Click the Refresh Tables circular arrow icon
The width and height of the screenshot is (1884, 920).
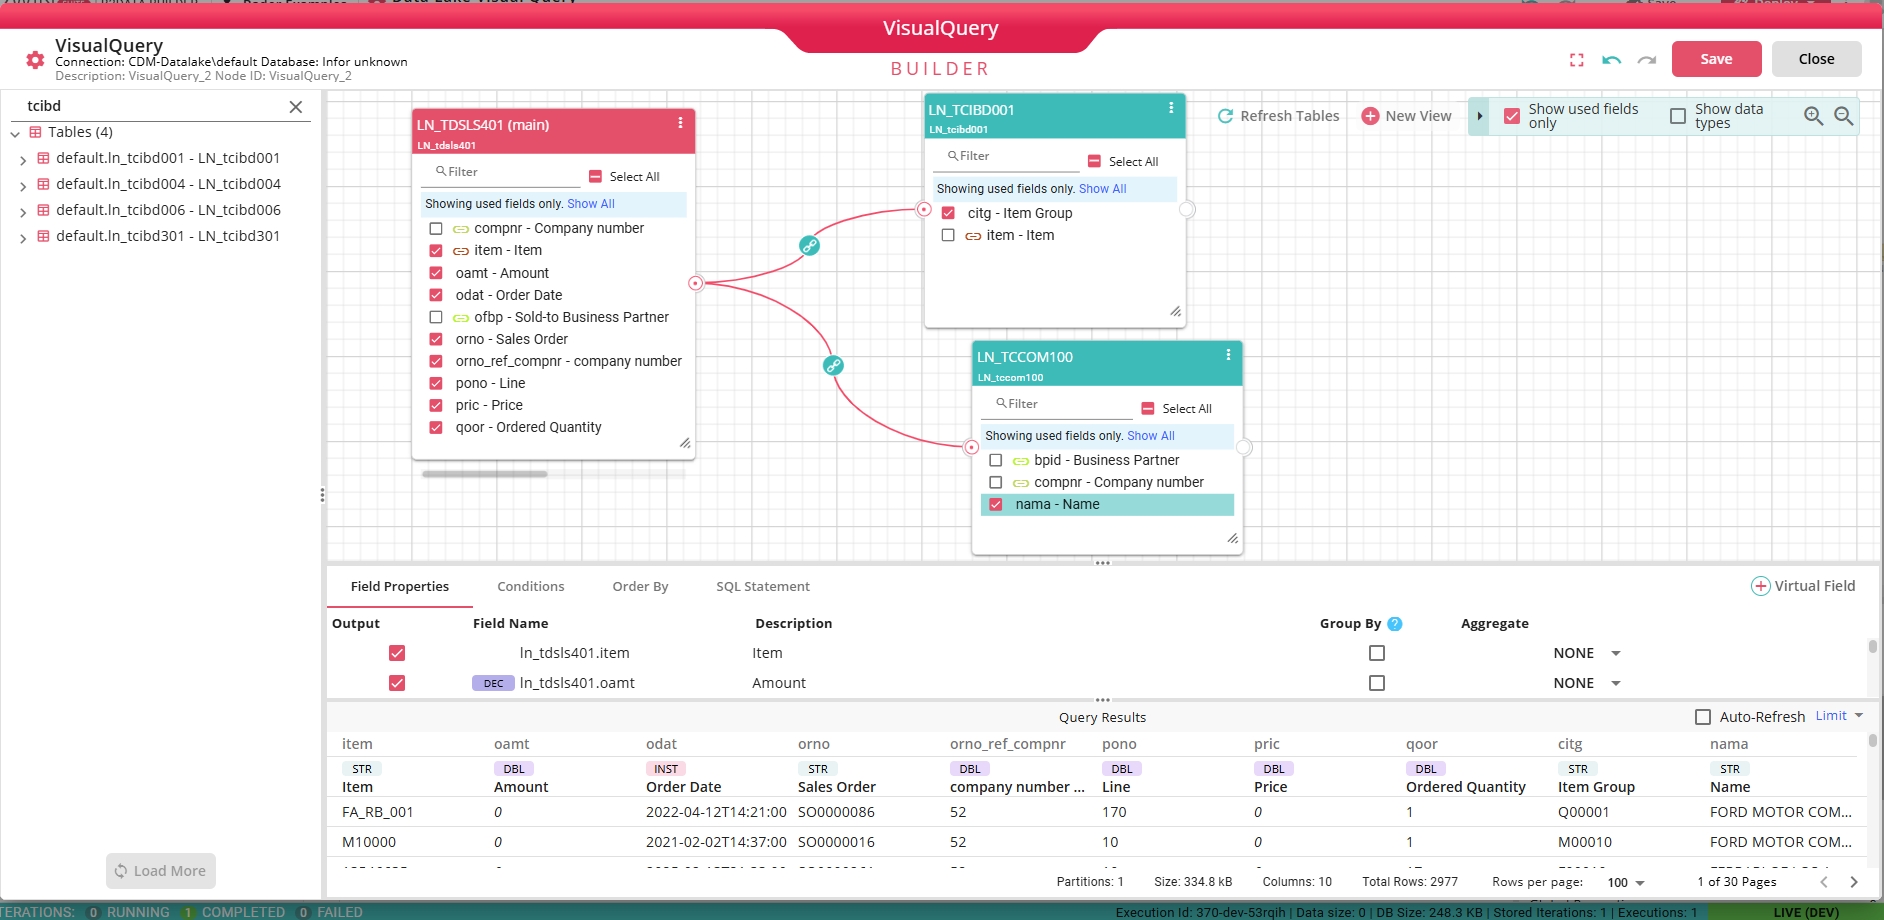pyautogui.click(x=1224, y=116)
